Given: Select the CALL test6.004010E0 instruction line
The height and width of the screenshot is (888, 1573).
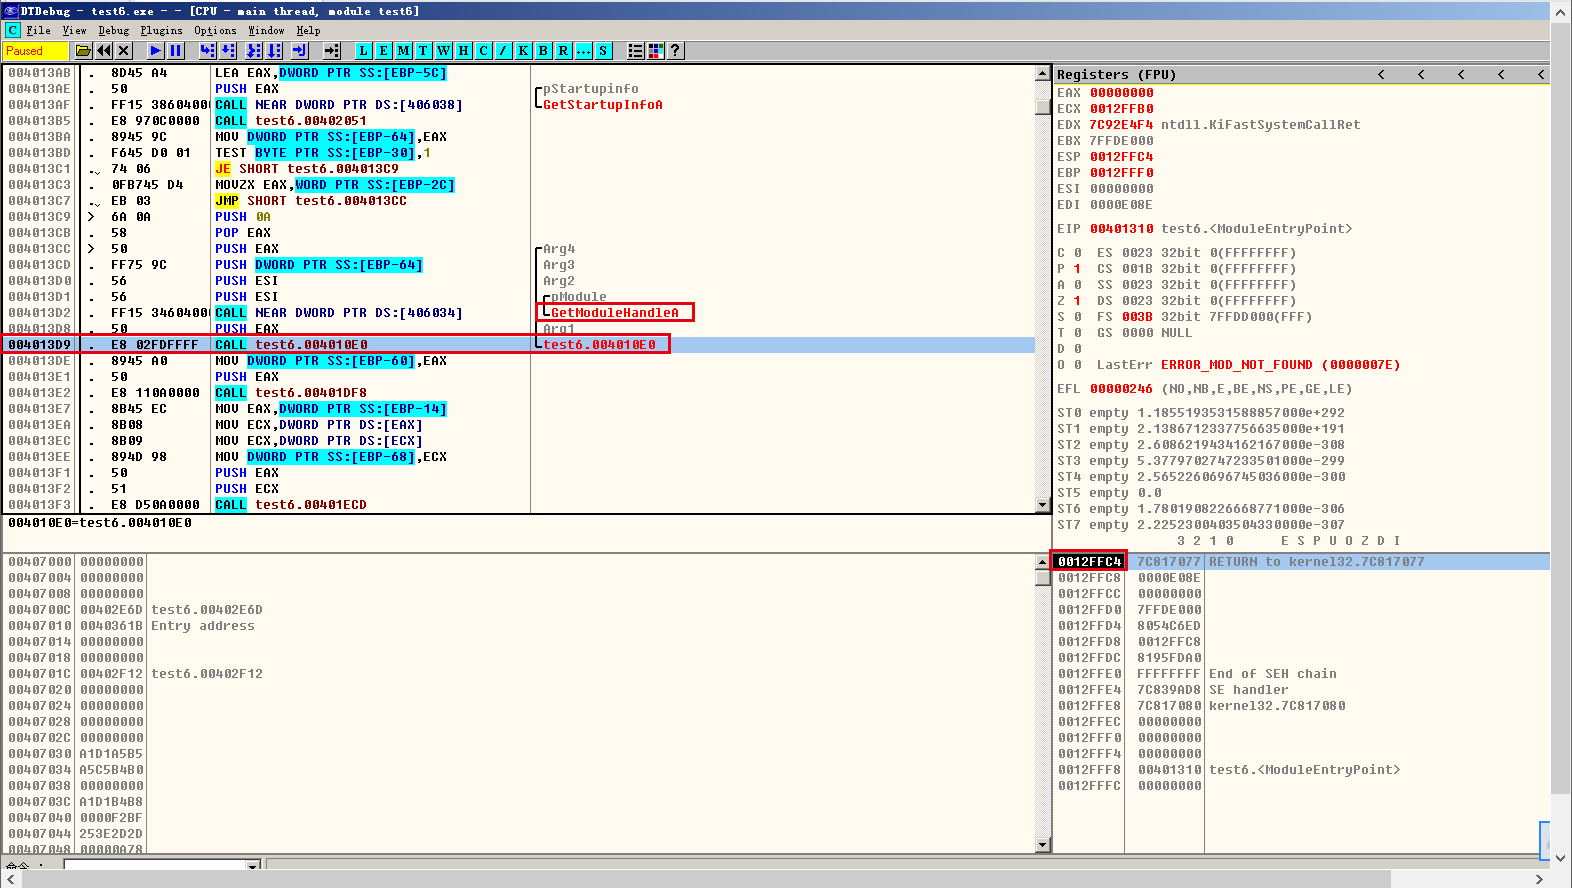Looking at the screenshot, I should (311, 345).
